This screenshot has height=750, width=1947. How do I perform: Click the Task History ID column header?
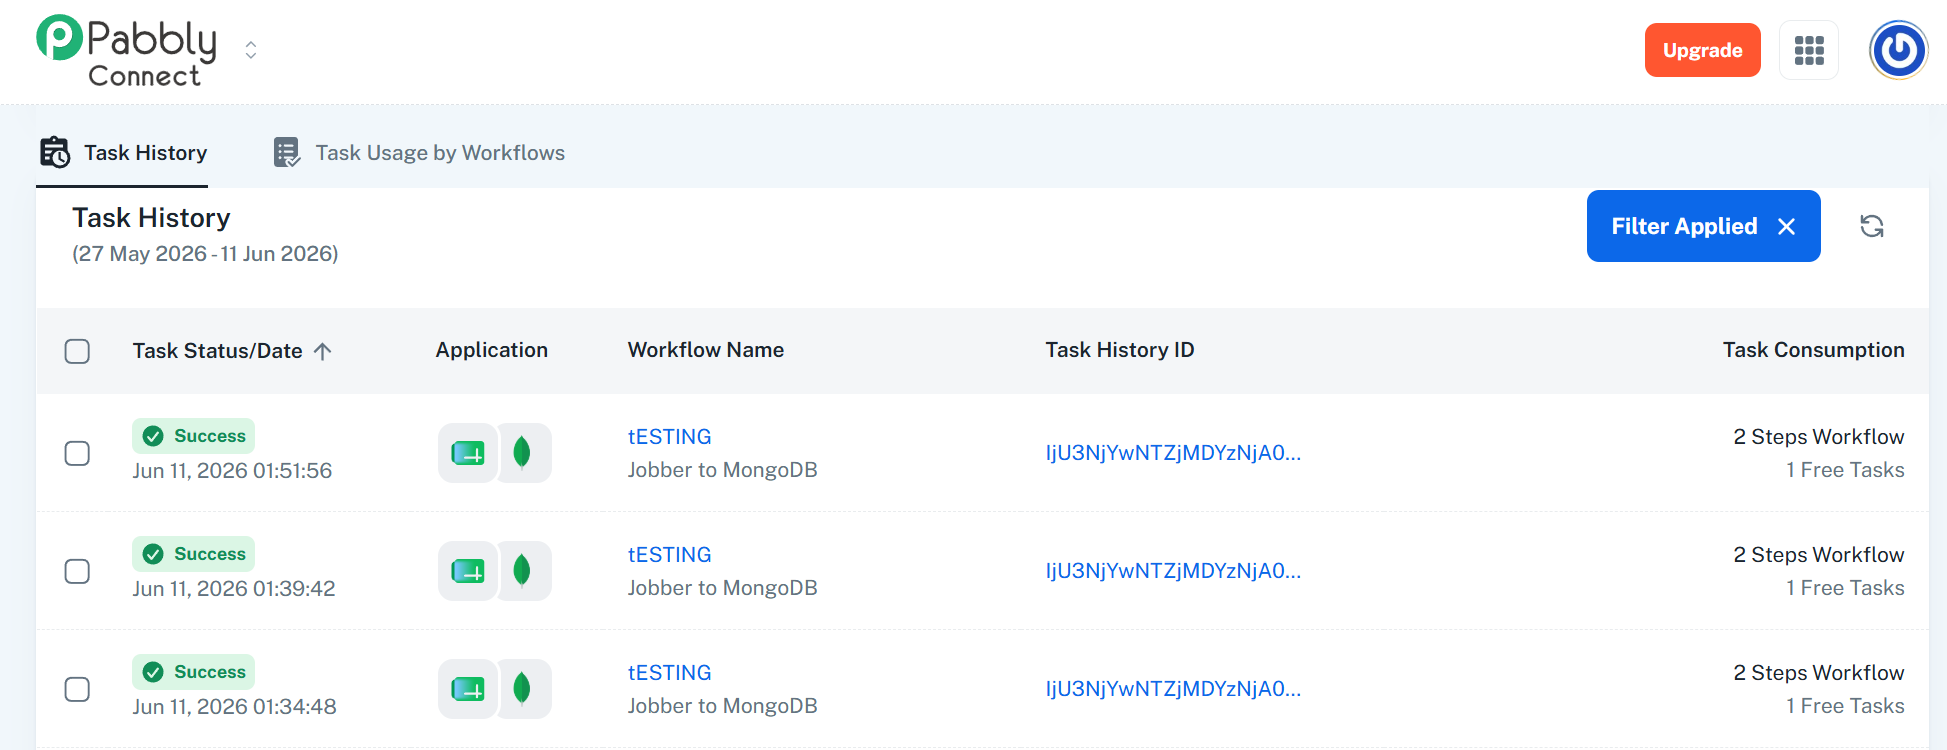(1120, 350)
